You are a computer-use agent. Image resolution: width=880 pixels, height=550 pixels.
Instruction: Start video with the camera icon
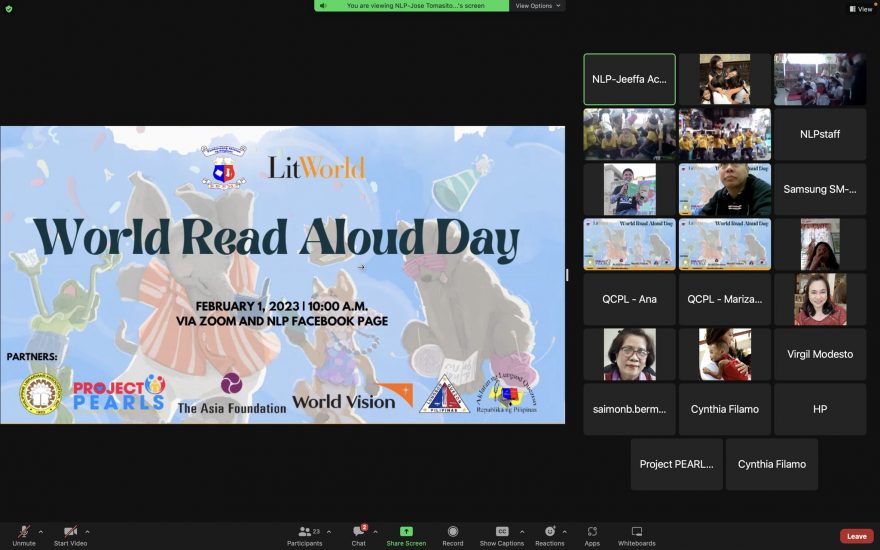coord(70,533)
